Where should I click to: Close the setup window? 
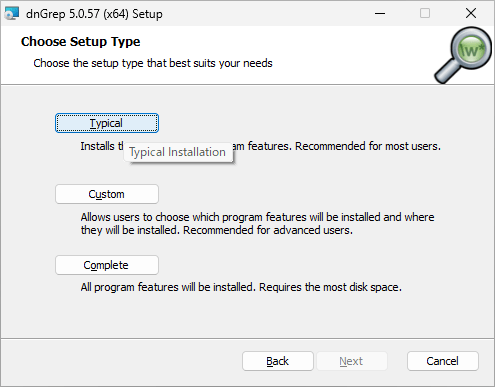(x=471, y=13)
